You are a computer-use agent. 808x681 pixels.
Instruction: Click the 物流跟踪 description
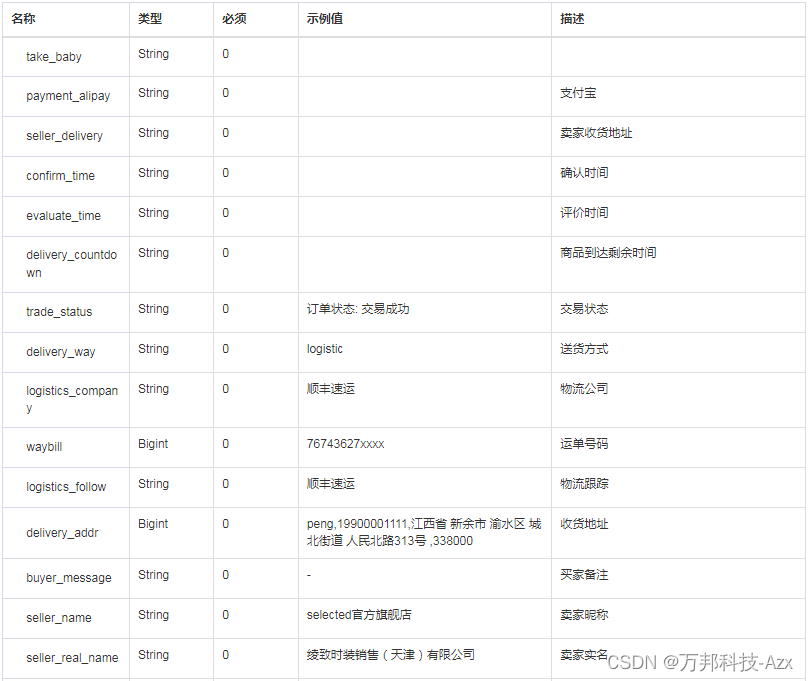(584, 484)
